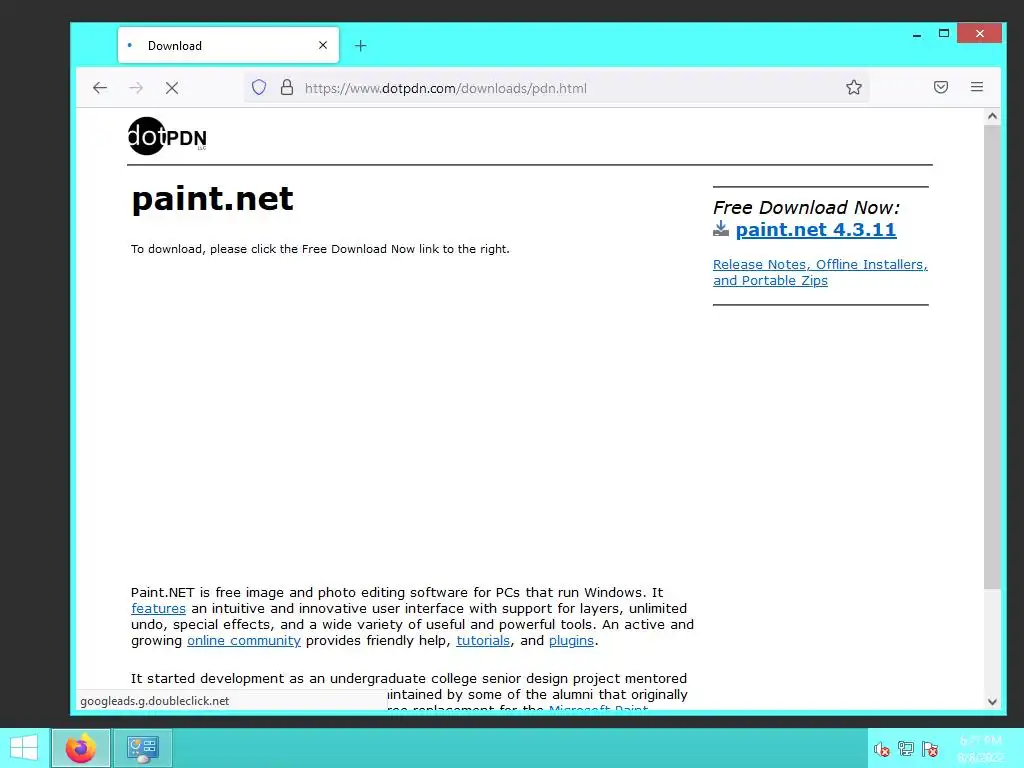Download paint.net 4.3.11 link

816,230
